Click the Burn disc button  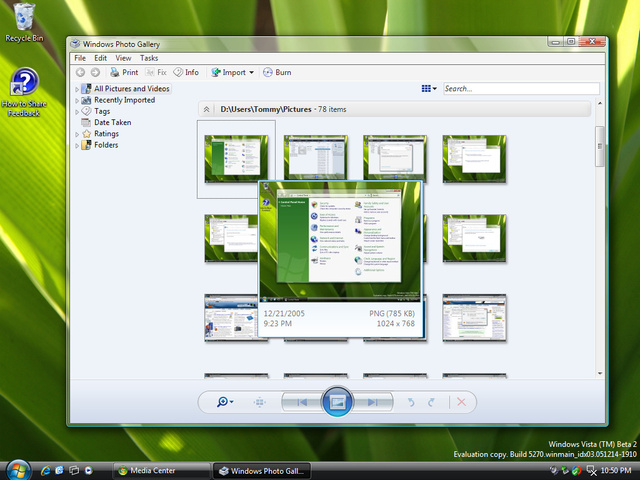click(x=277, y=72)
